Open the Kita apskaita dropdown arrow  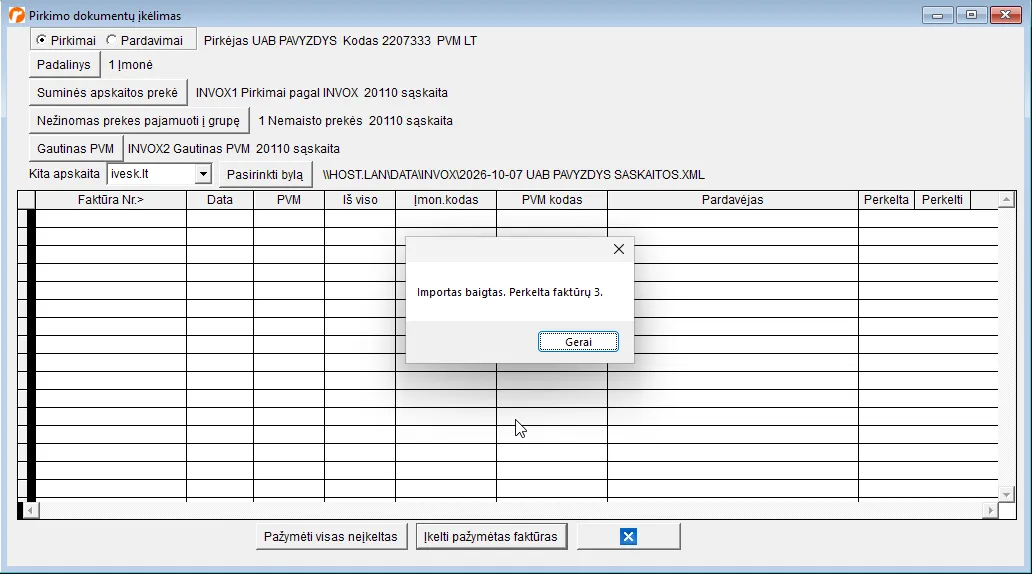(203, 174)
